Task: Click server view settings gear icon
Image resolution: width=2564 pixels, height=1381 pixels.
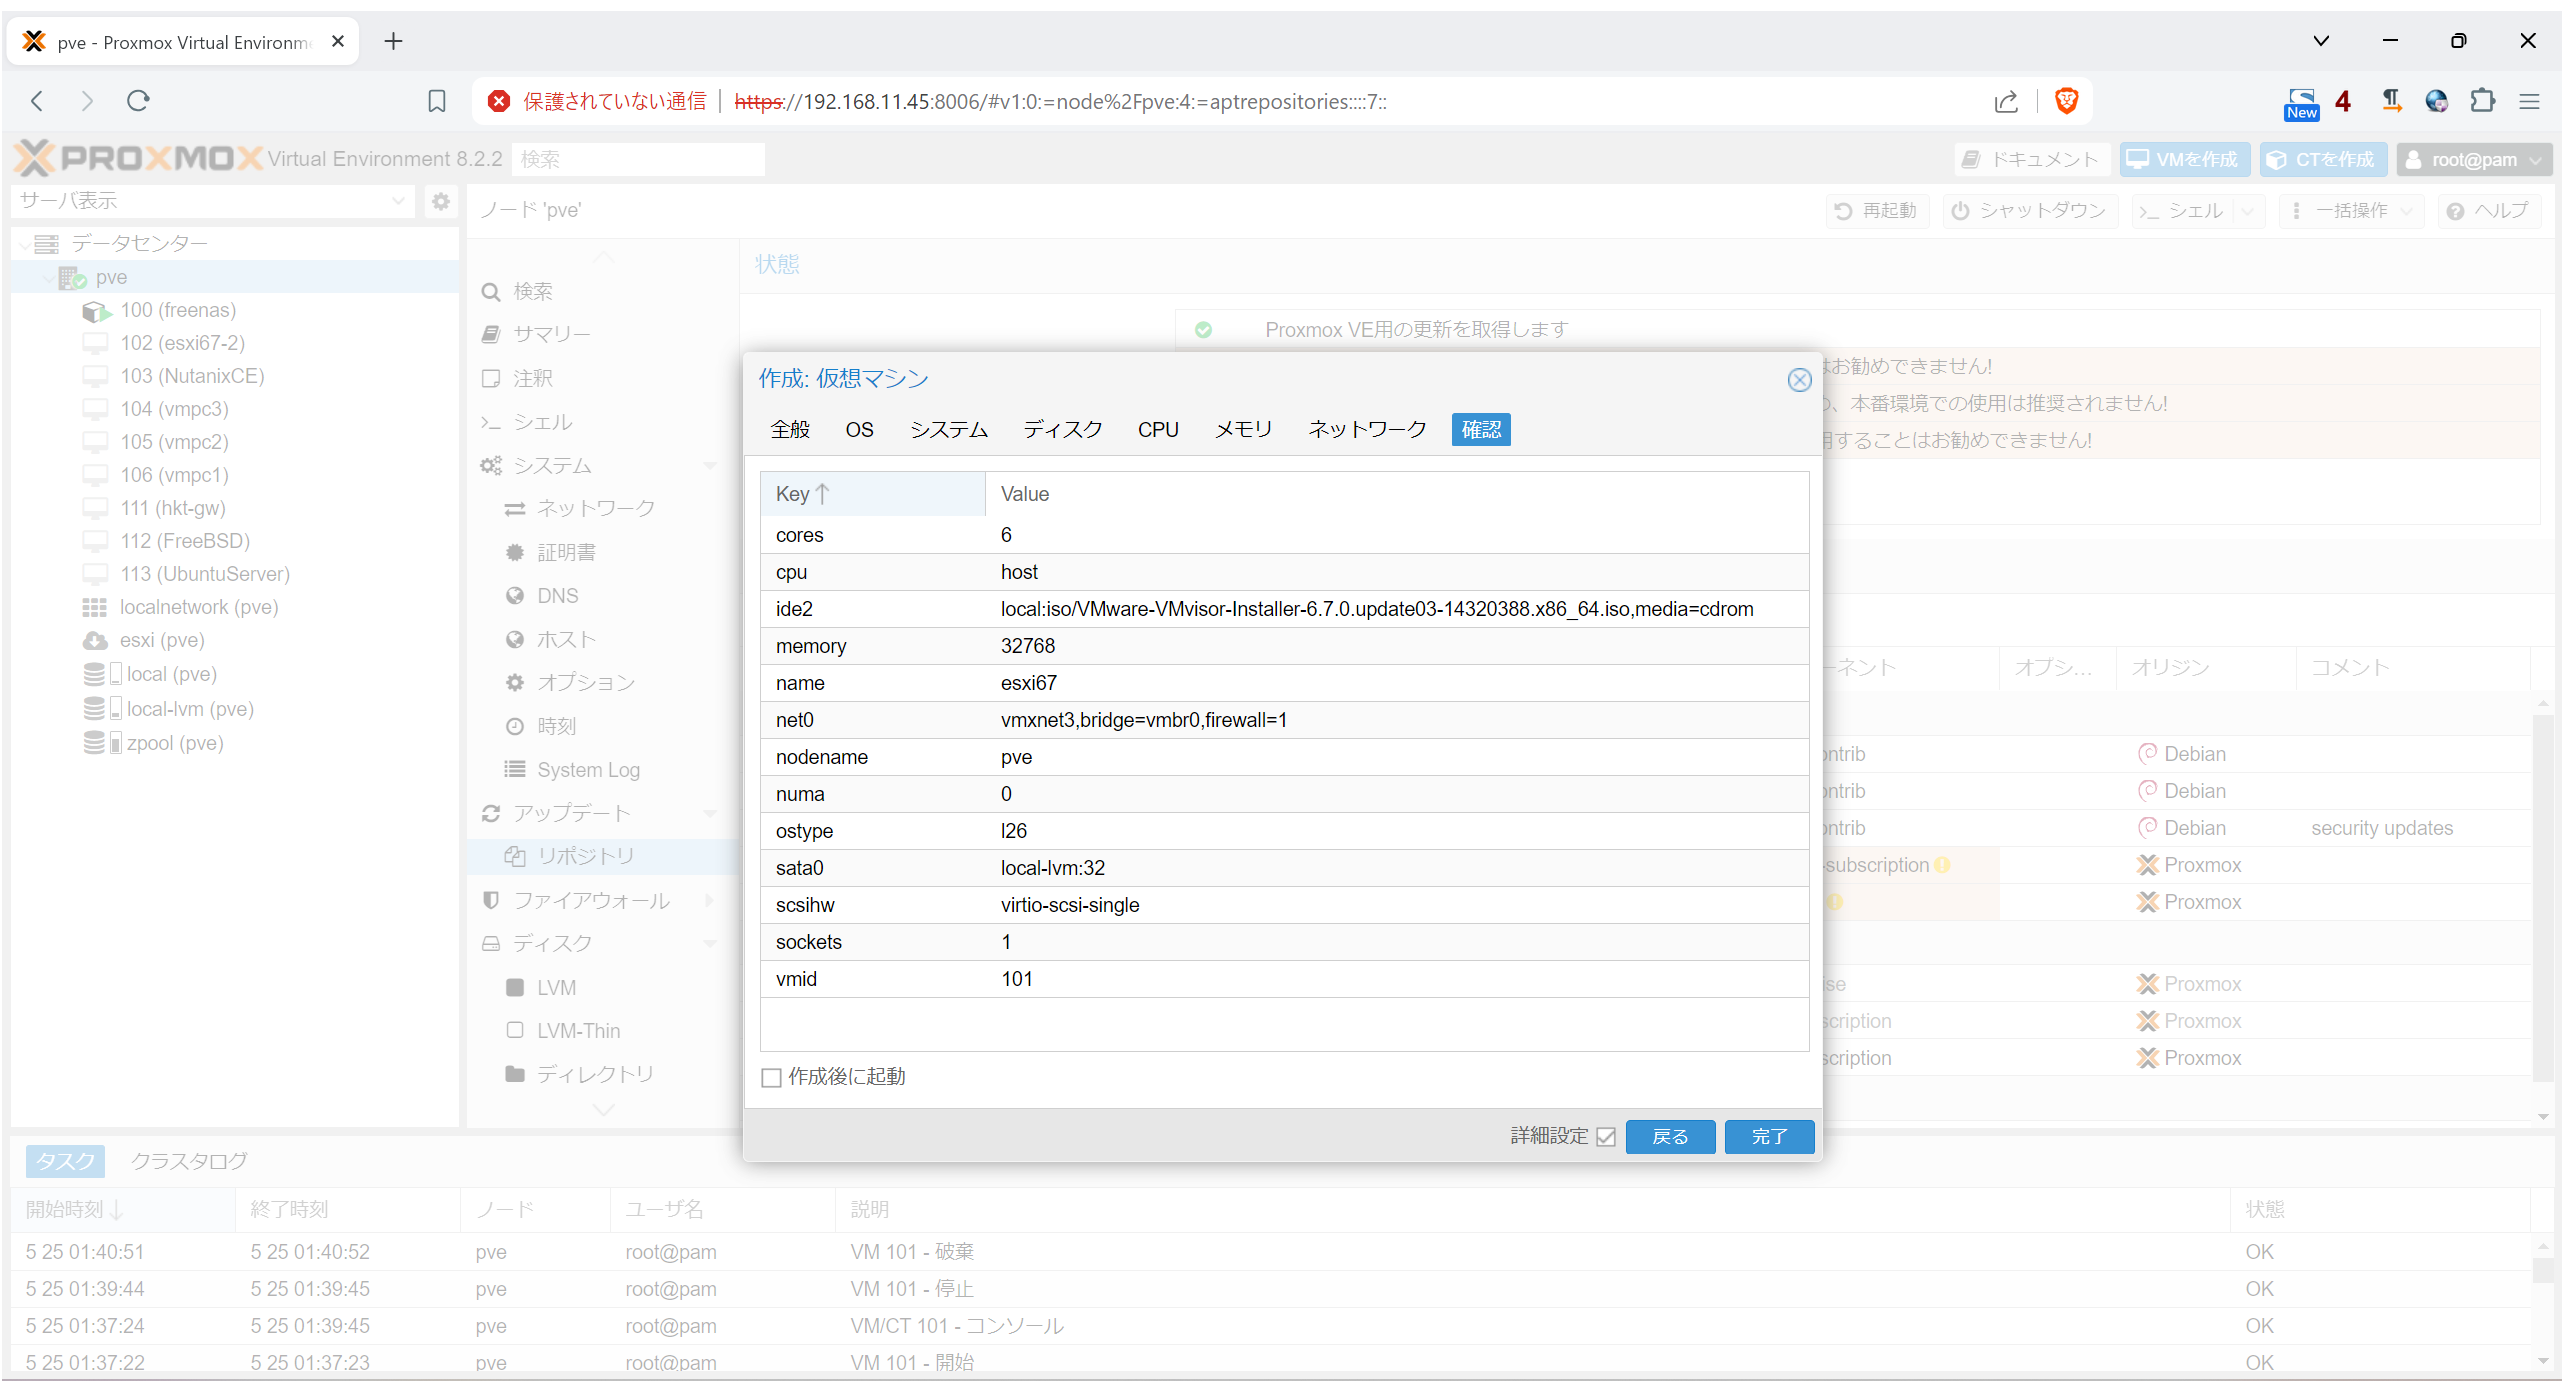Action: (x=440, y=201)
